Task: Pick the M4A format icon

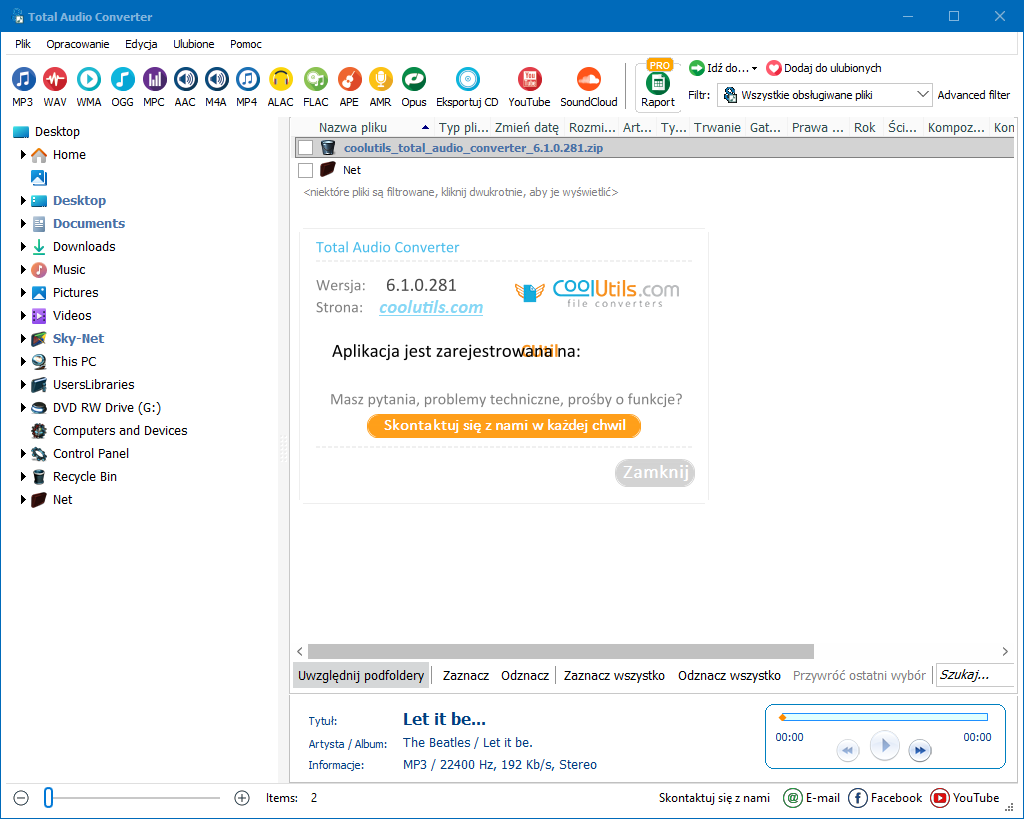Action: pyautogui.click(x=216, y=80)
